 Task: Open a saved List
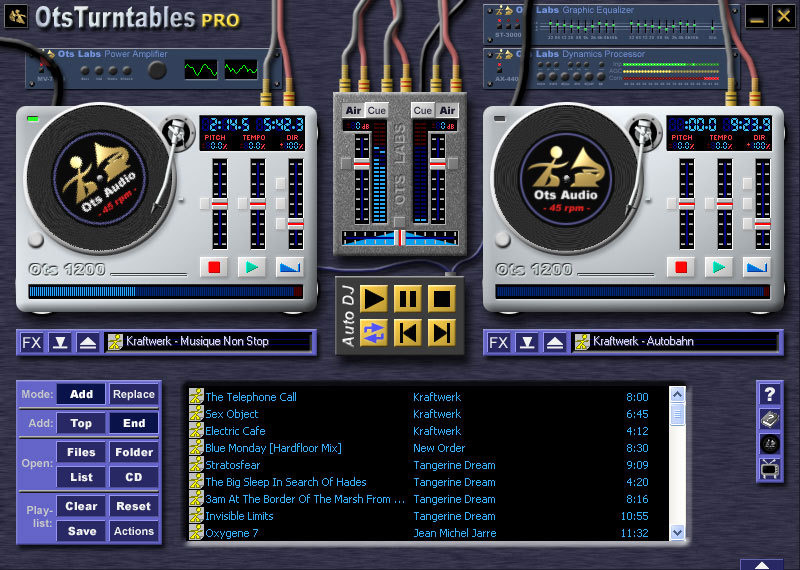(x=81, y=477)
